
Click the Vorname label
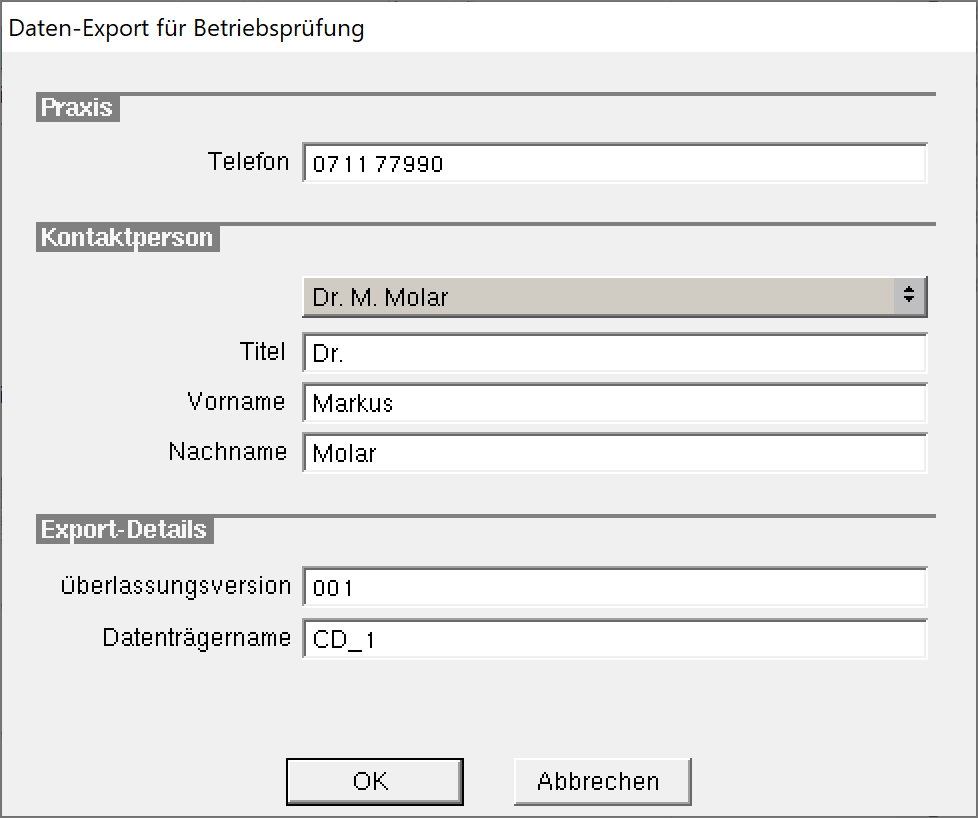tap(236, 401)
